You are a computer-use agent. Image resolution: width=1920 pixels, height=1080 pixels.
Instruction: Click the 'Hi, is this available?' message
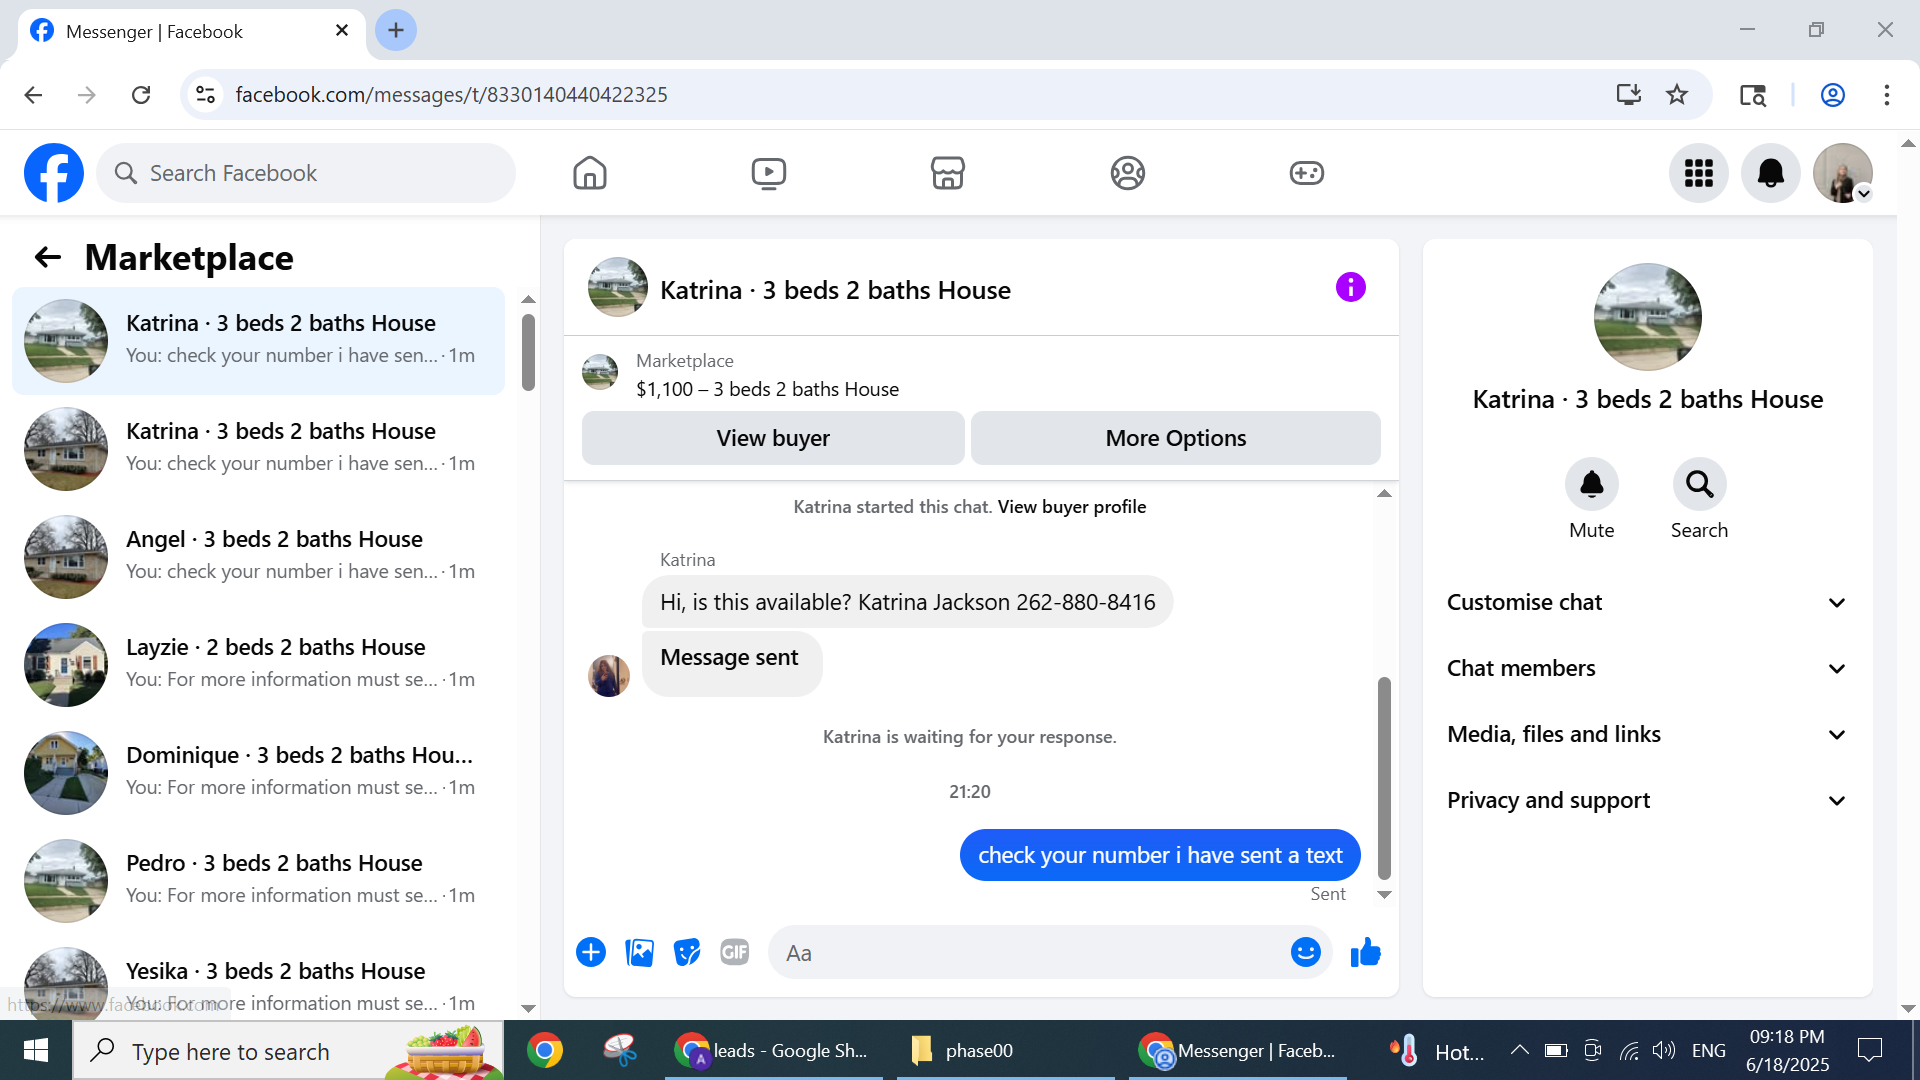coord(907,602)
